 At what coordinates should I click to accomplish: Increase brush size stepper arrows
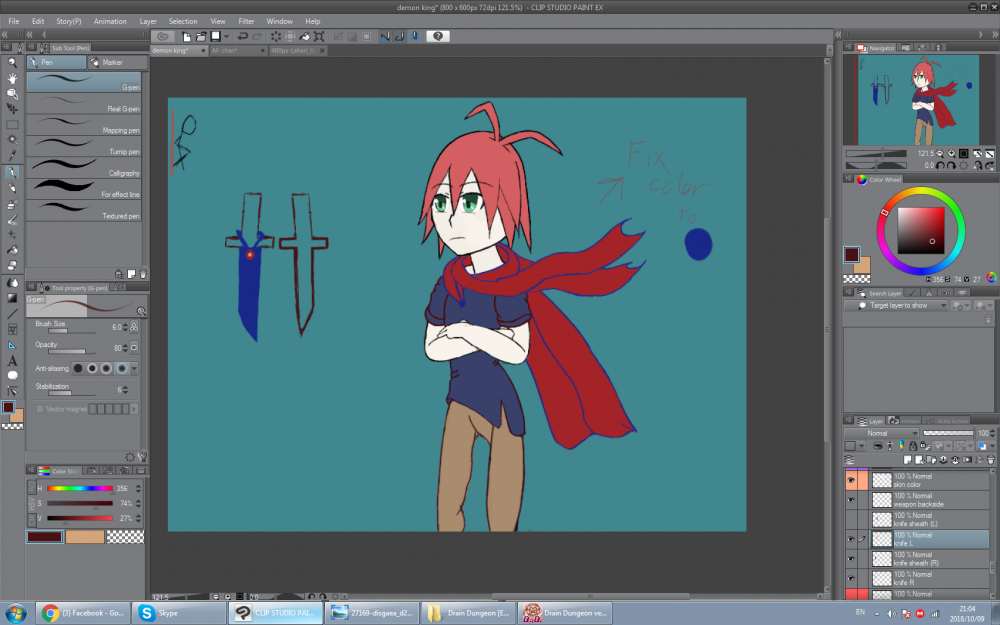(x=125, y=327)
